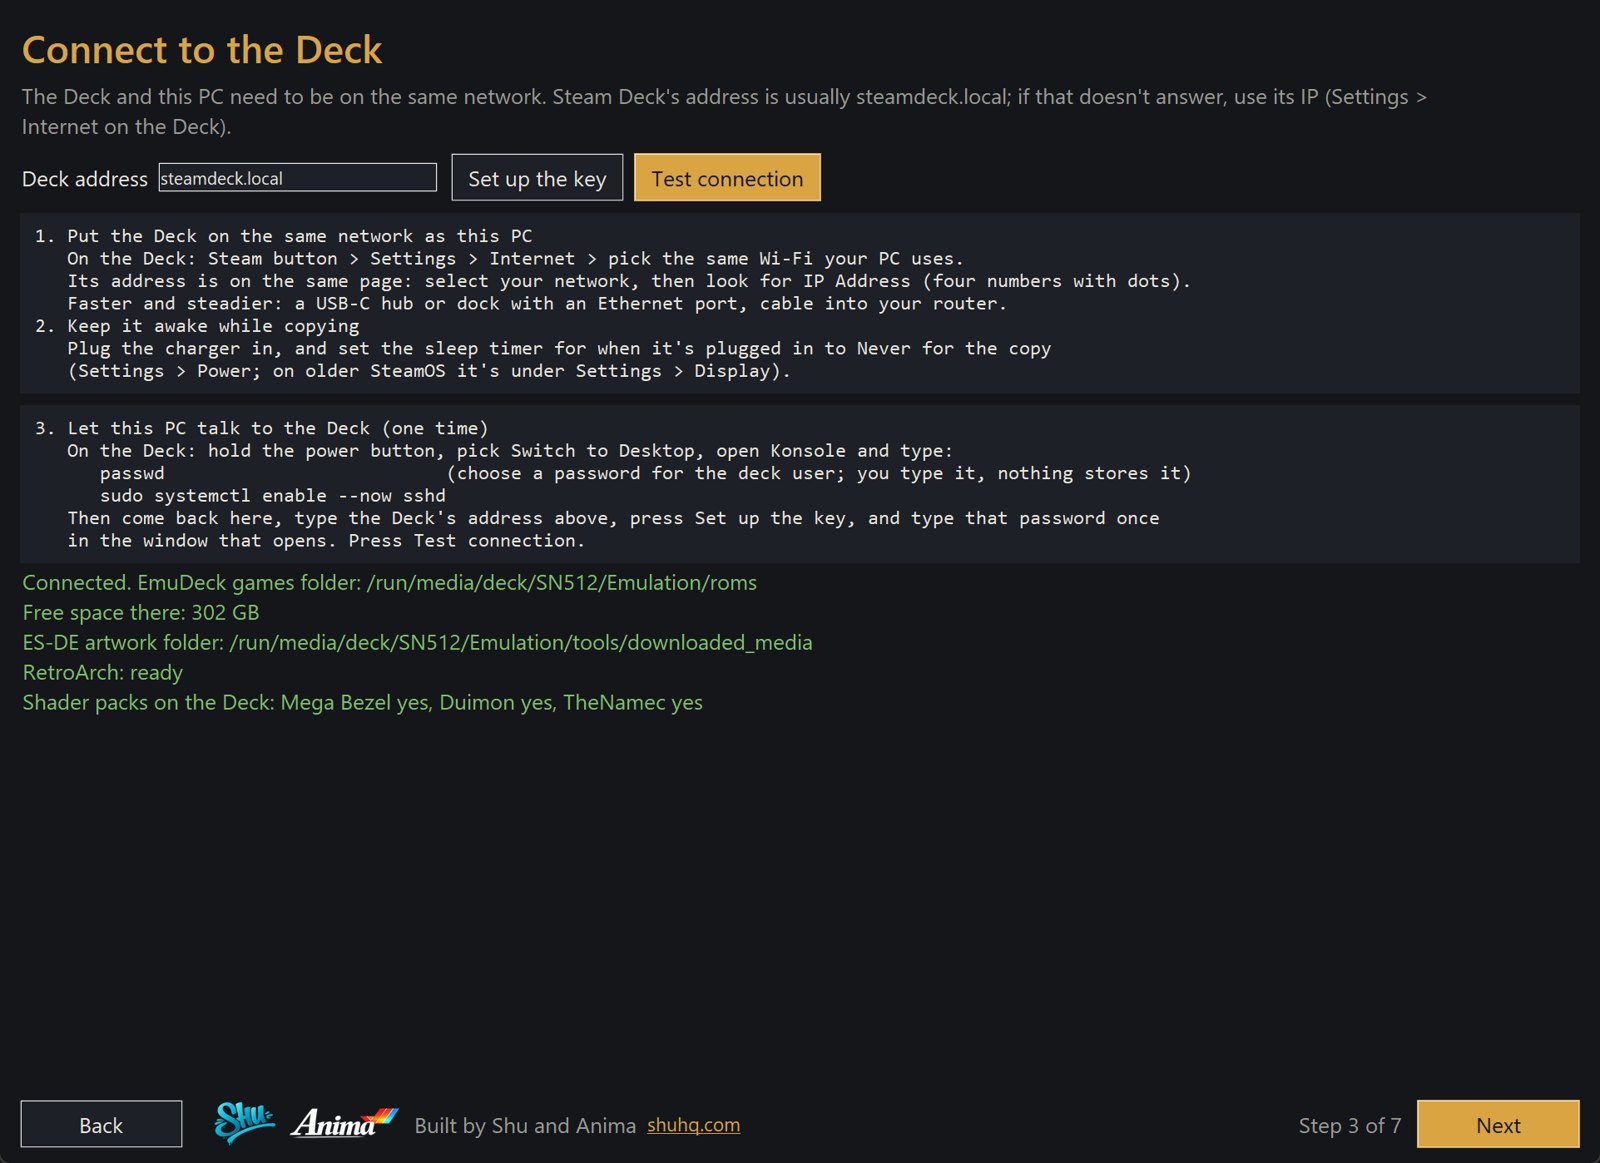Viewport: 1600px width, 1163px height.
Task: Click the Anima logo in footer
Action: click(x=344, y=1123)
